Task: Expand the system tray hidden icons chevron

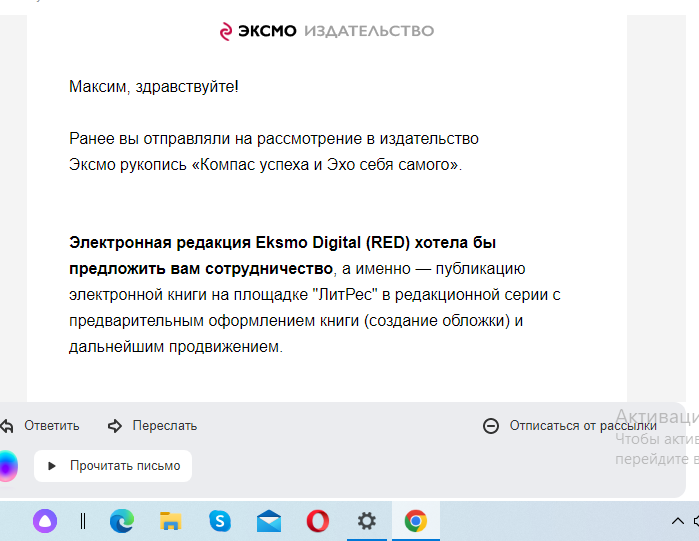Action: (678, 521)
